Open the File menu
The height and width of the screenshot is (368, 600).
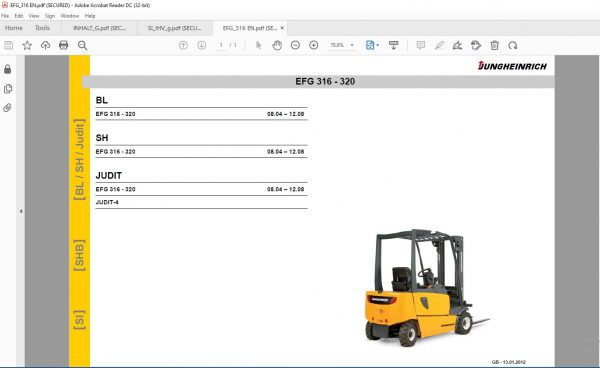click(5, 16)
